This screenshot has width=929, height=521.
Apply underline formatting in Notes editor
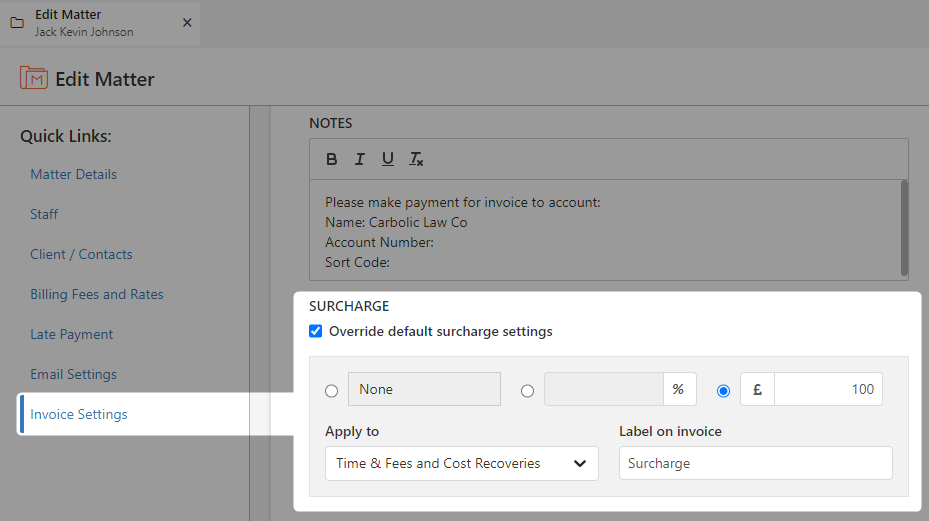387,159
